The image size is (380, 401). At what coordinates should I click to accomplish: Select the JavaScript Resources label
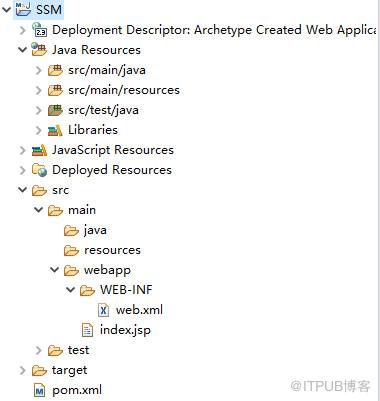113,150
